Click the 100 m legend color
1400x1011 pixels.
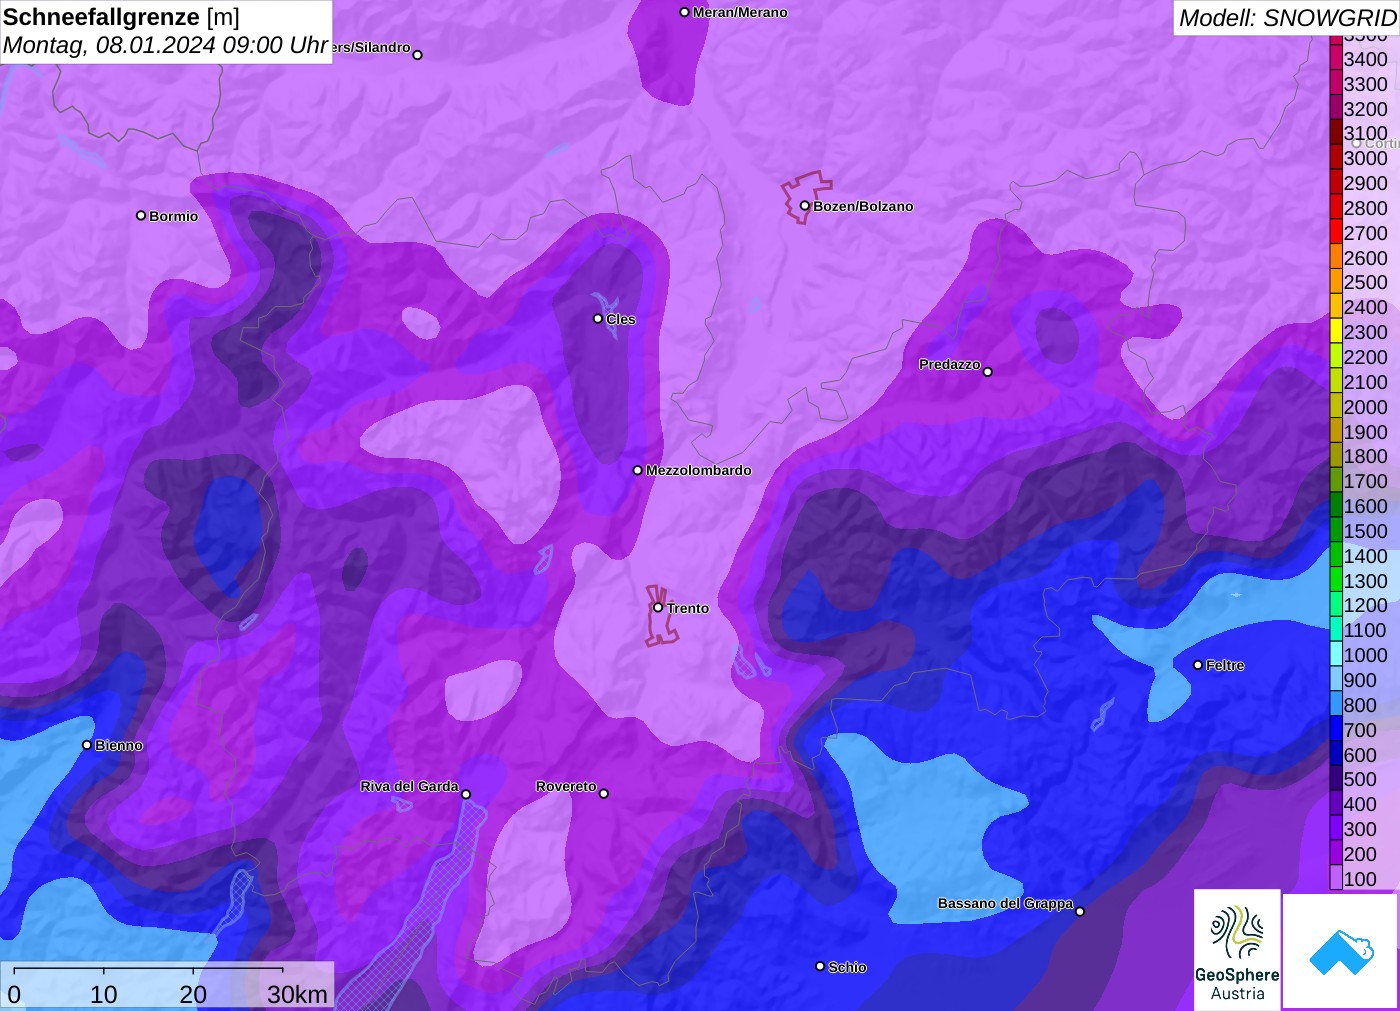pos(1336,879)
